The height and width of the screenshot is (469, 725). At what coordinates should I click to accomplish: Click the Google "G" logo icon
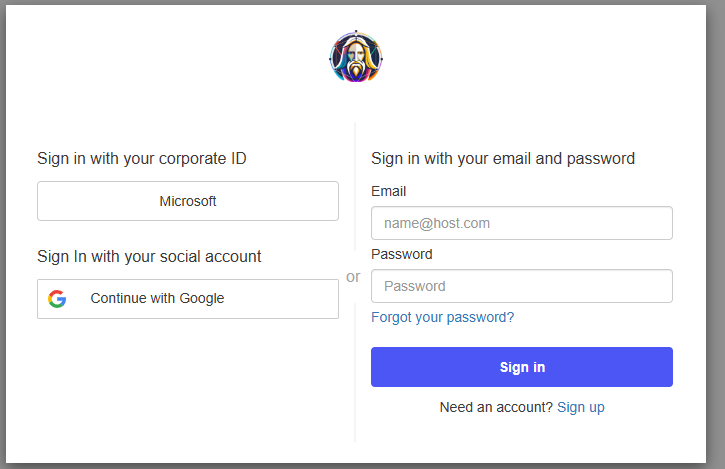57,299
